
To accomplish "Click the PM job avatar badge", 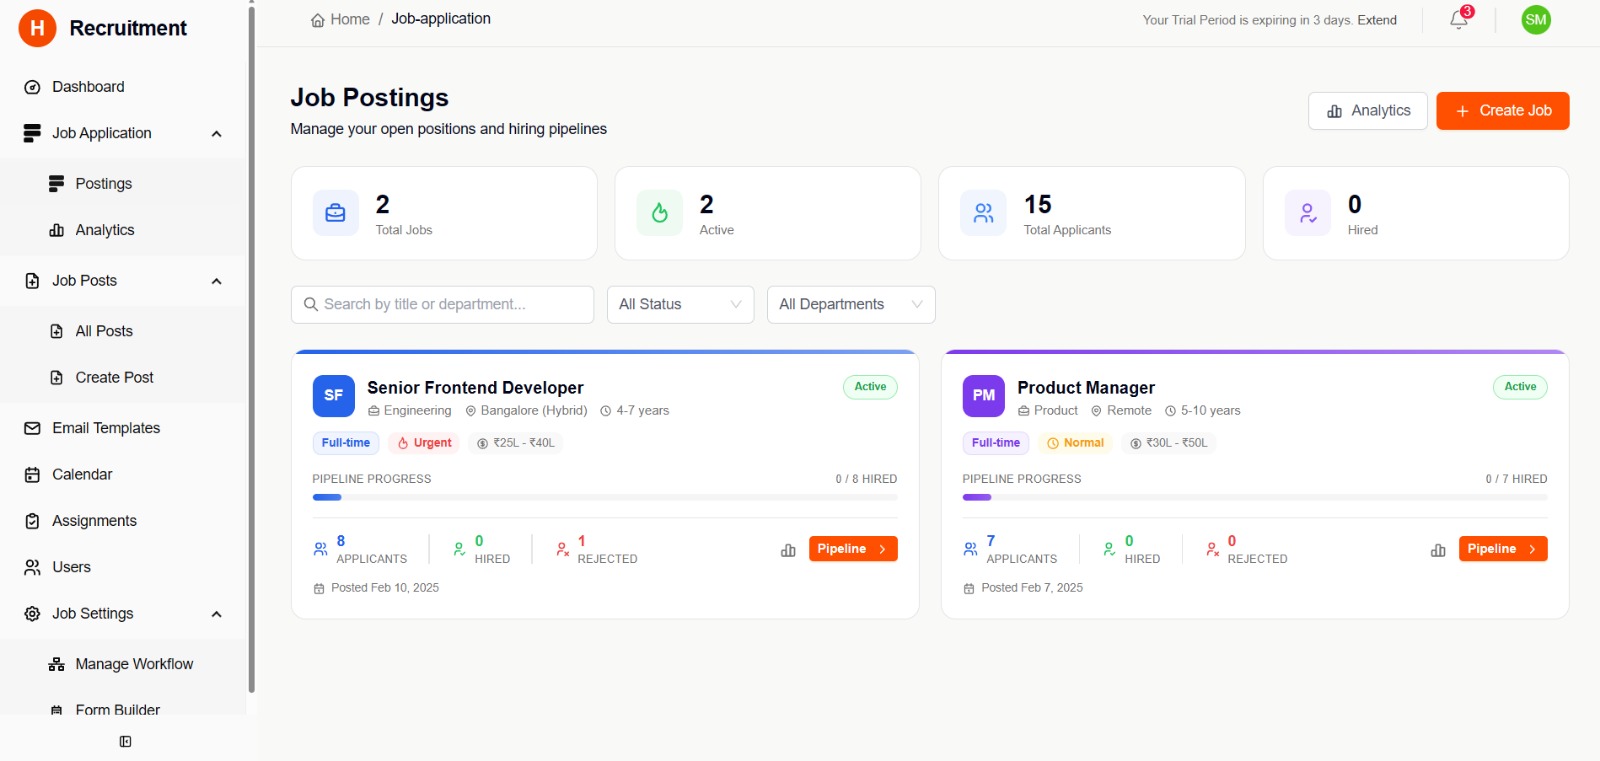I will (983, 396).
